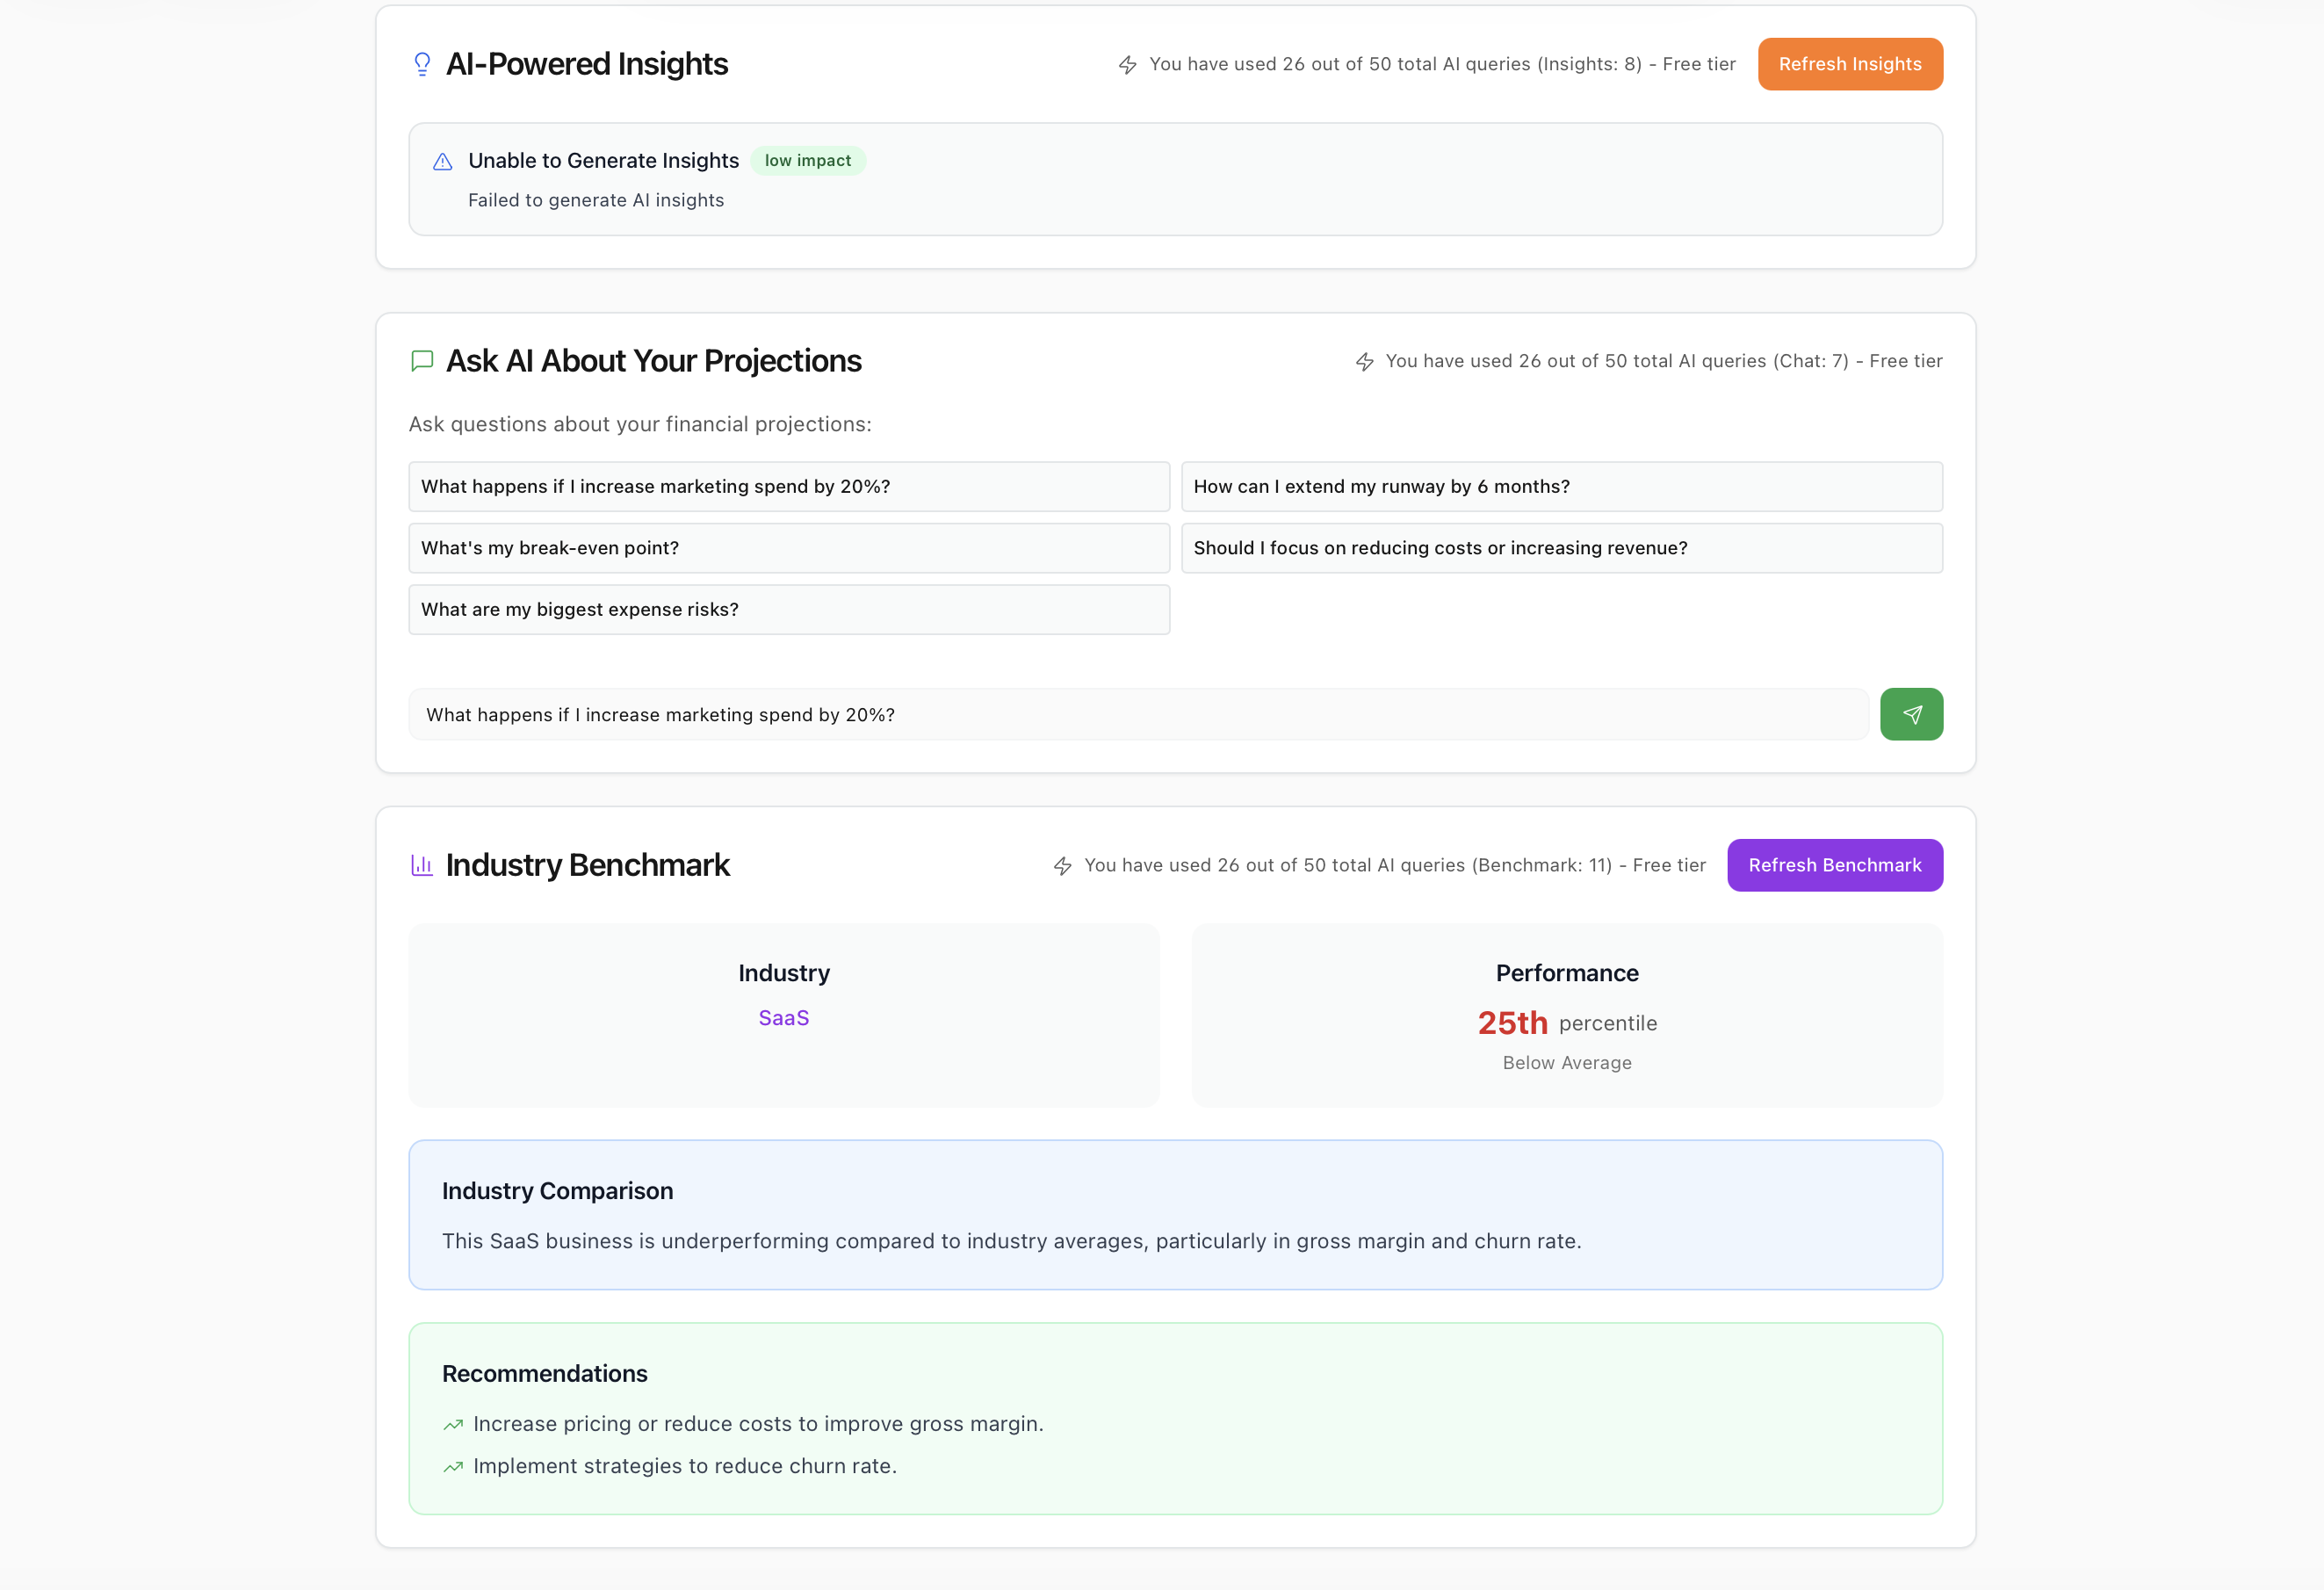Select the marketing spend suggested question

789,487
